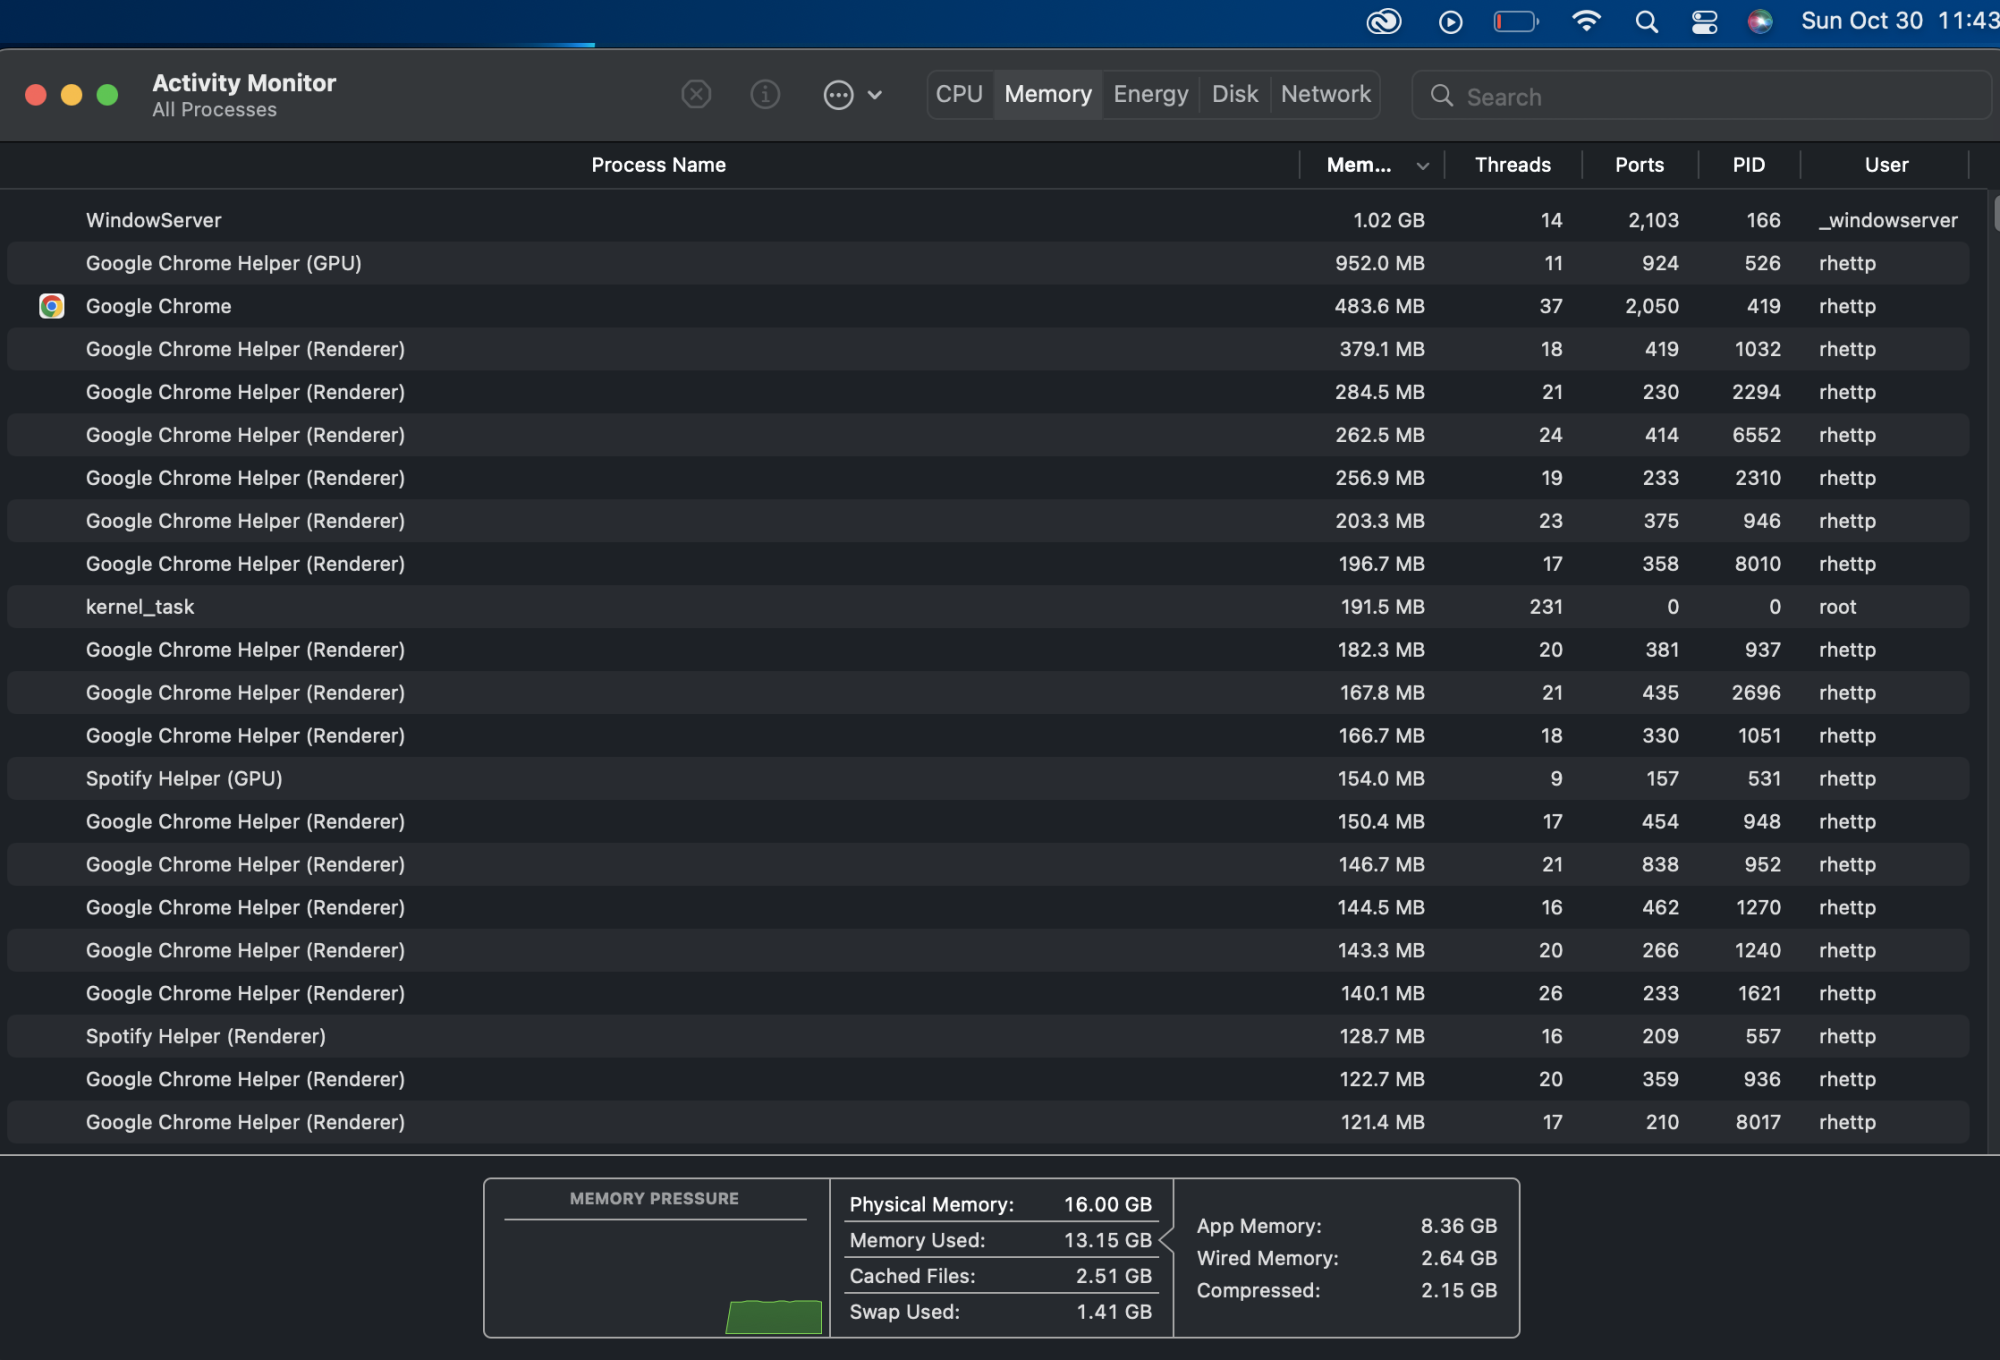Click the Wi-Fi status icon
The width and height of the screenshot is (2000, 1360).
click(1586, 22)
